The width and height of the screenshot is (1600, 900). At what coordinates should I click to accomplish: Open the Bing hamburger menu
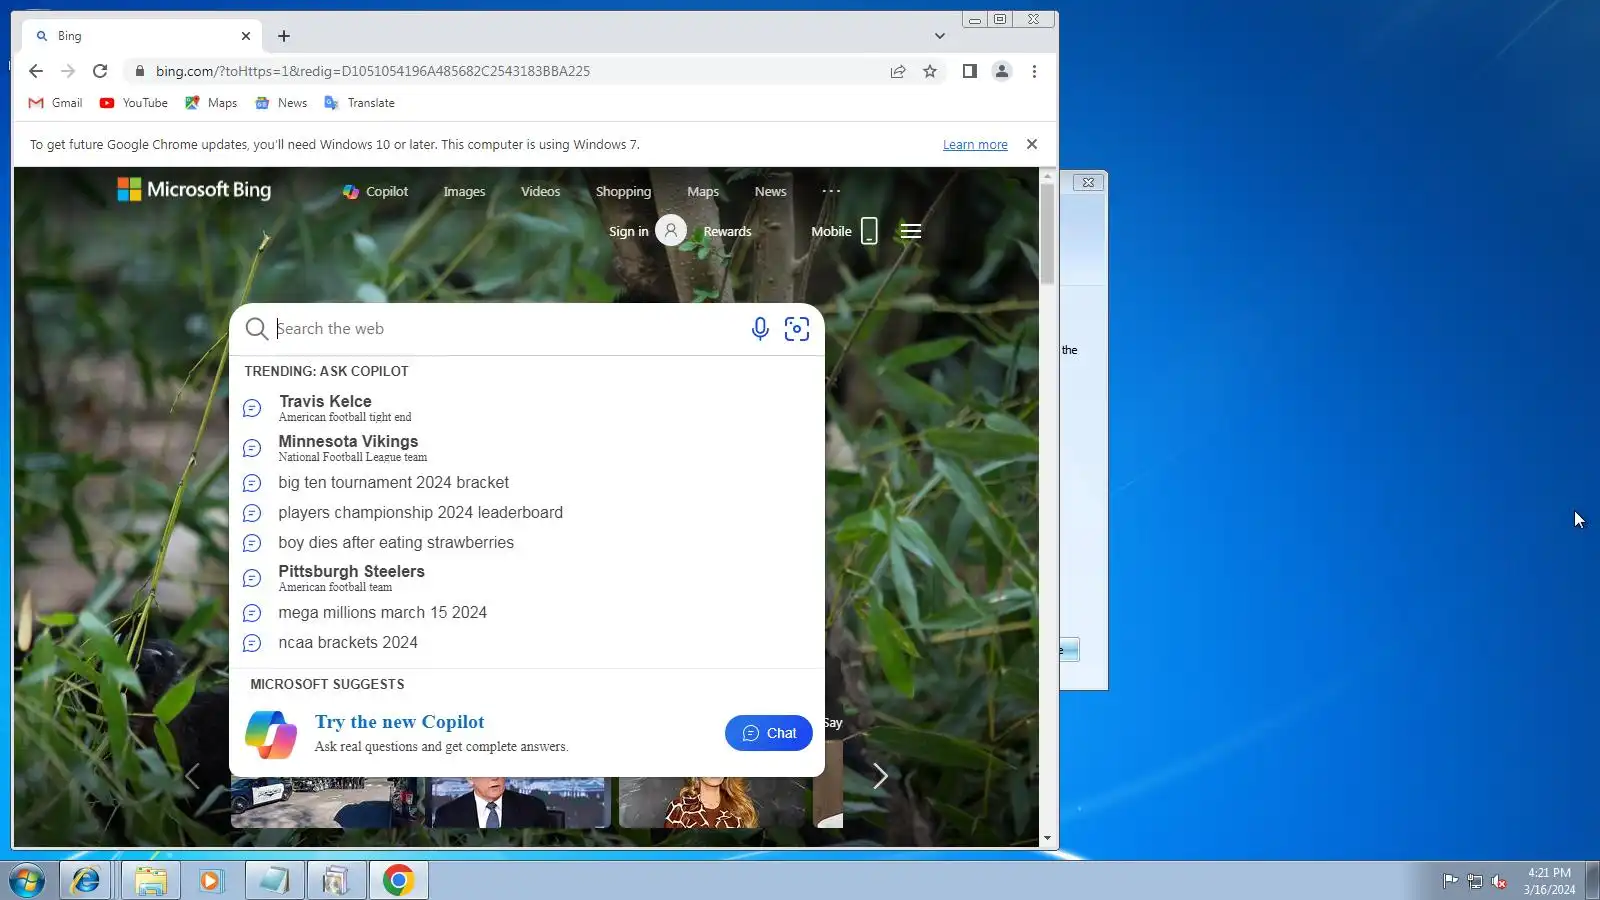(x=911, y=231)
